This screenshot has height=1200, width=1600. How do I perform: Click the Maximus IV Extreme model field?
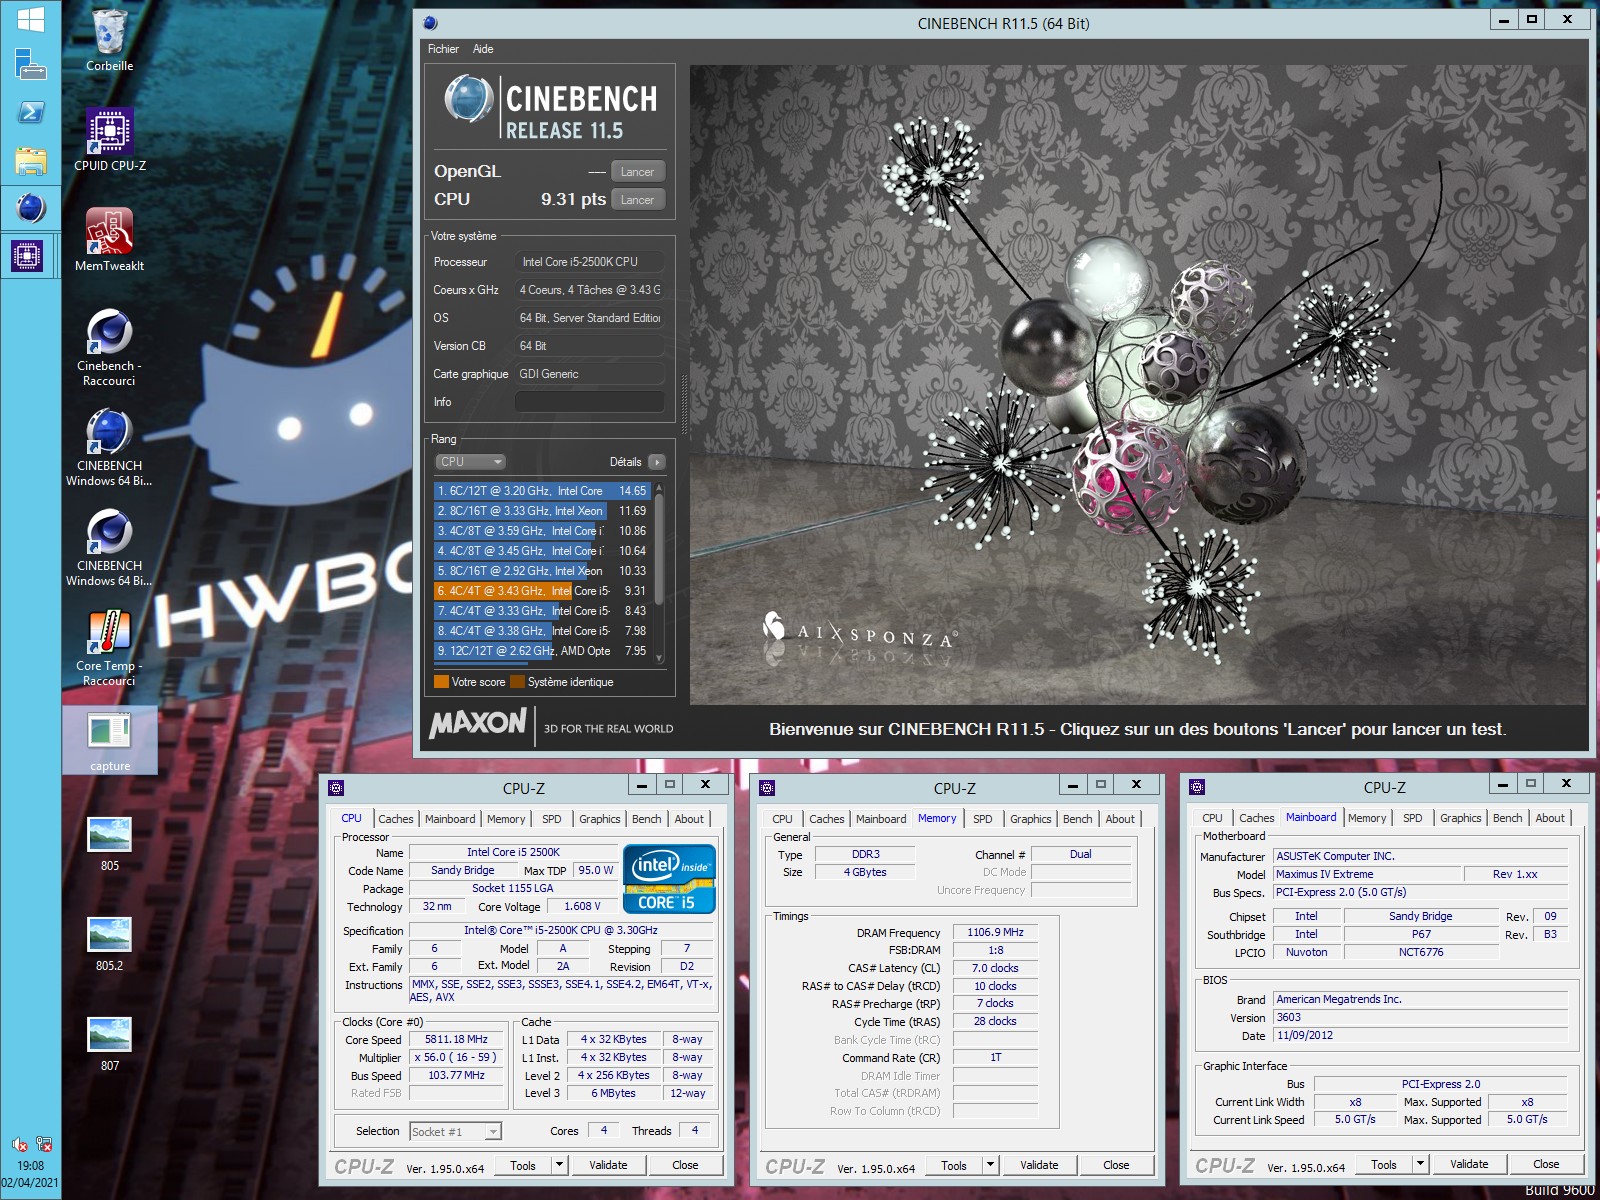tap(1365, 874)
